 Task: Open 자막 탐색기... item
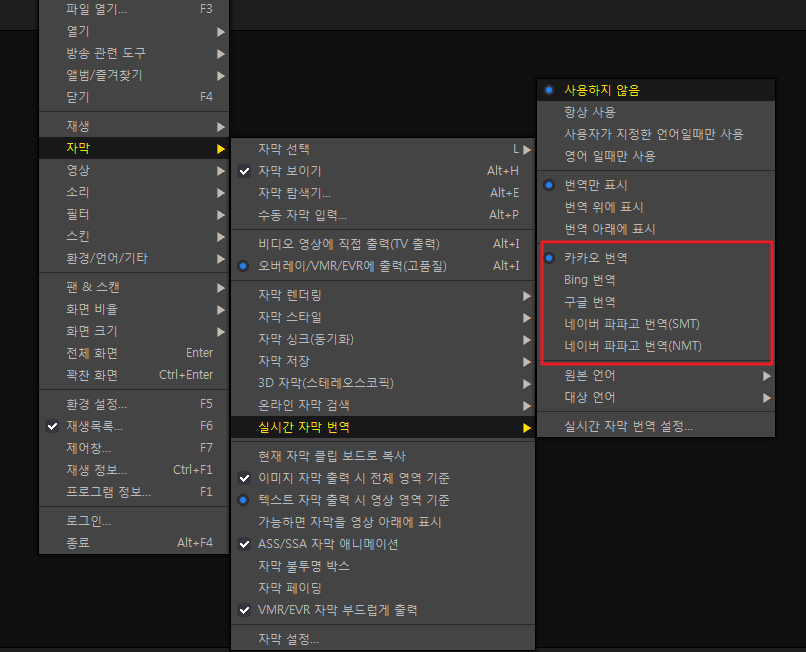[383, 193]
